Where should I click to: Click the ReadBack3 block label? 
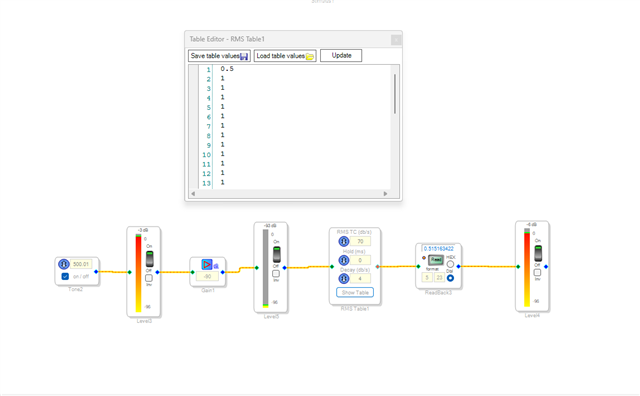(x=438, y=293)
